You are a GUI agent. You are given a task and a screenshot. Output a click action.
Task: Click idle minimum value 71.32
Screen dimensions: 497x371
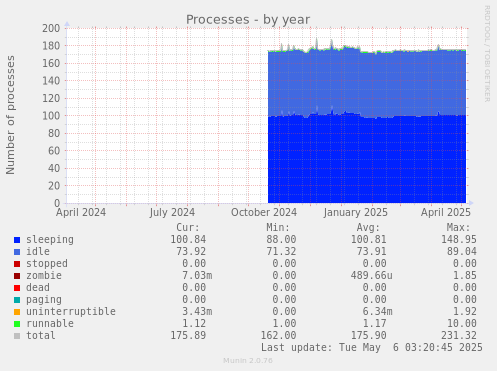pyautogui.click(x=281, y=252)
